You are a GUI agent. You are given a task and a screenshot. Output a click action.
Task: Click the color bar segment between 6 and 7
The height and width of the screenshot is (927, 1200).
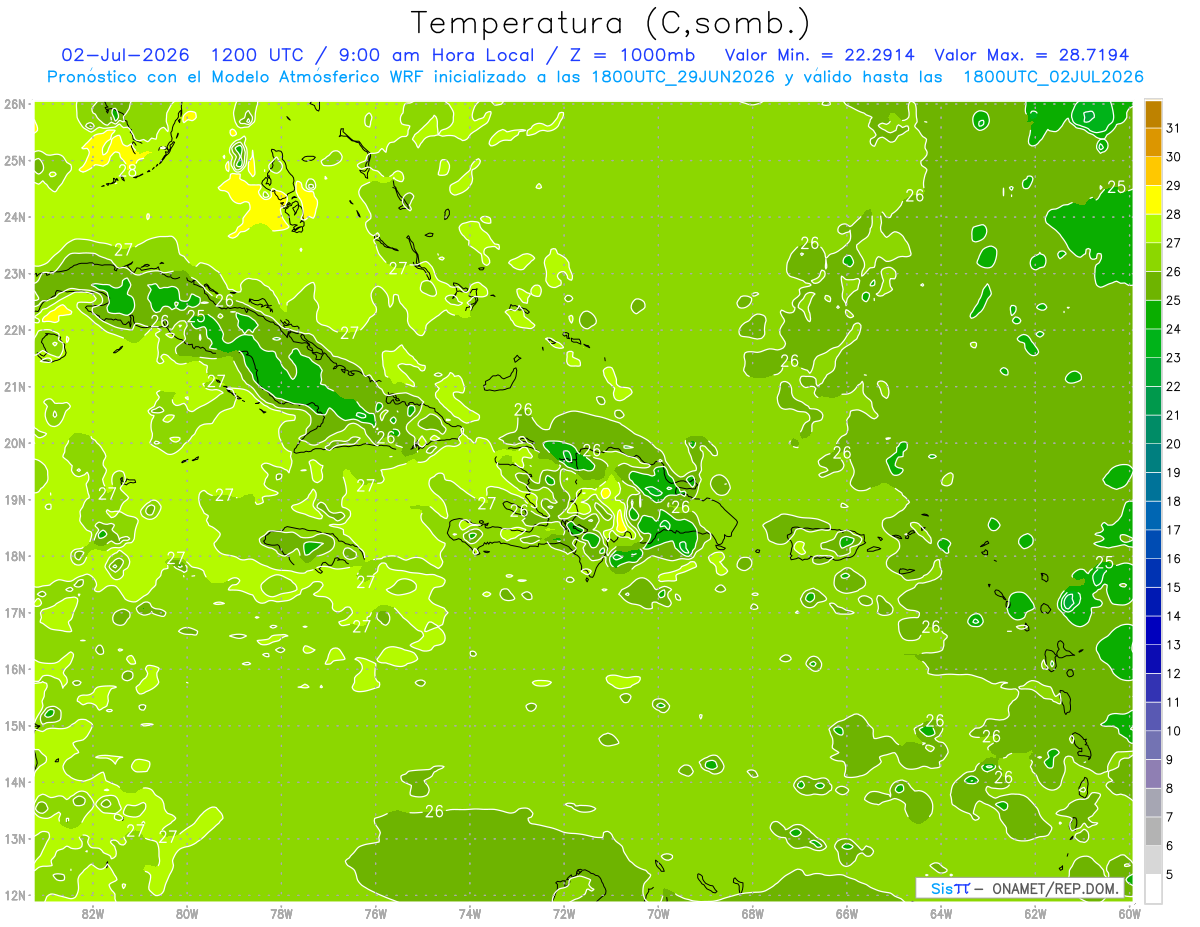[1153, 832]
